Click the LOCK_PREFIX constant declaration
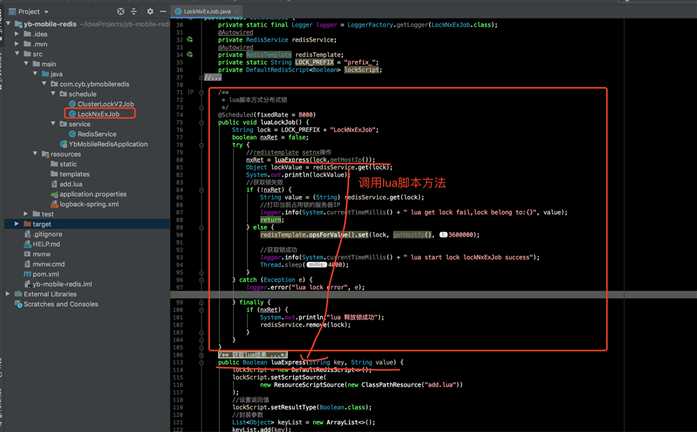Image resolution: width=697 pixels, height=432 pixels. [314, 62]
